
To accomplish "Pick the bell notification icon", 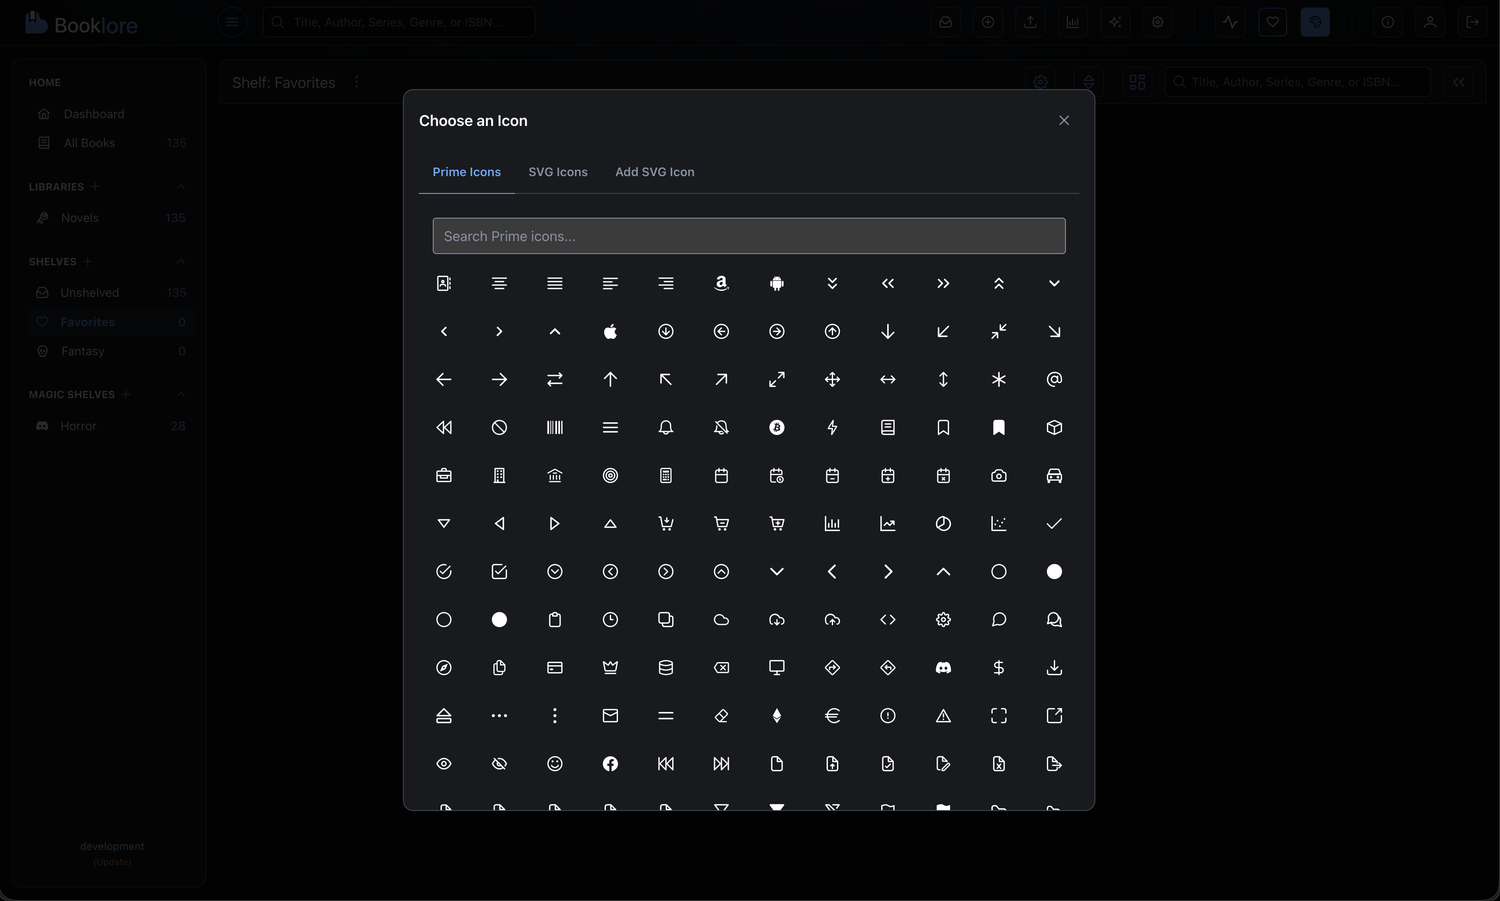I will 665,427.
